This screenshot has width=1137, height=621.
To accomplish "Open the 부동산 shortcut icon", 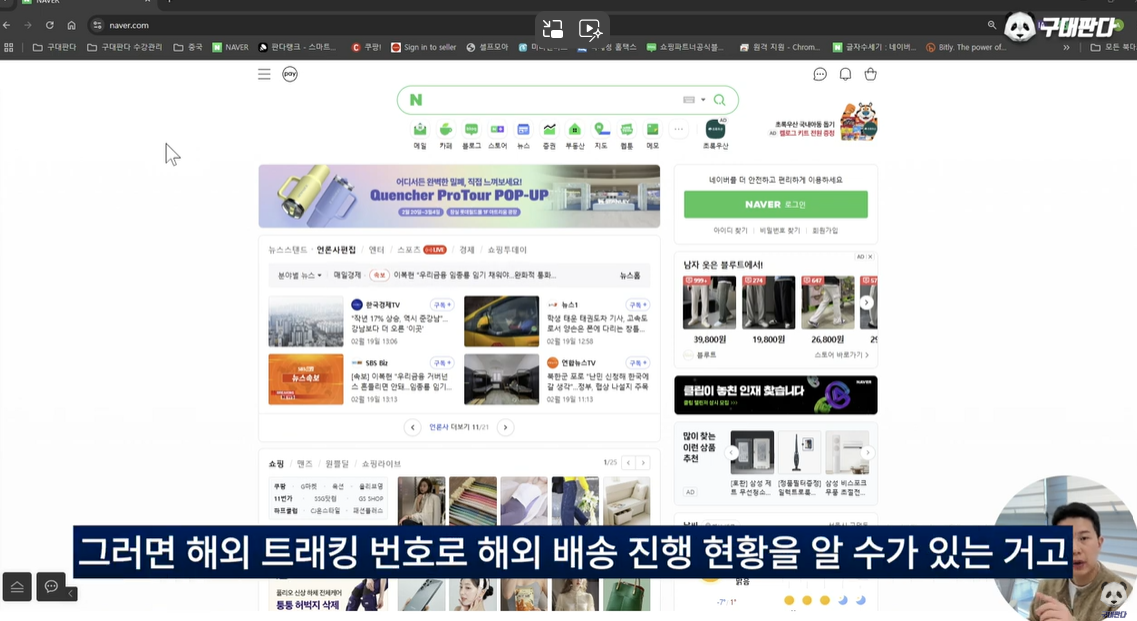I will click(x=575, y=129).
